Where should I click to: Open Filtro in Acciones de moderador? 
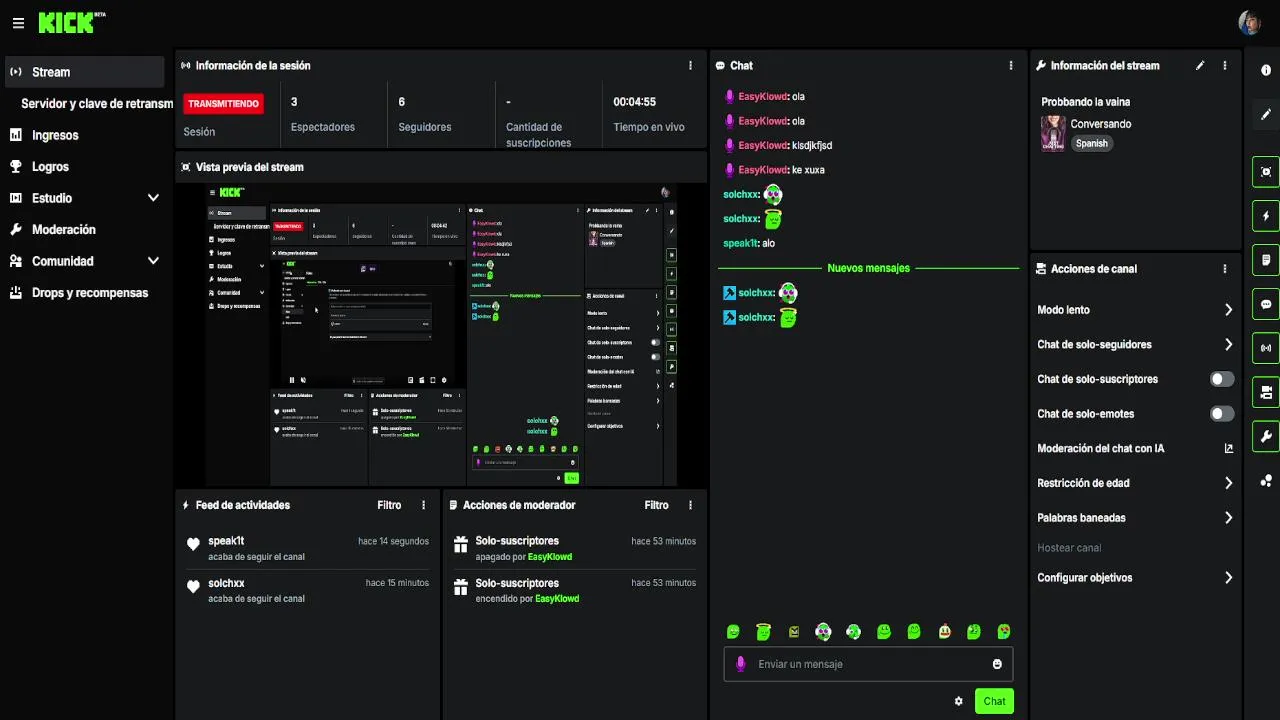pos(656,506)
